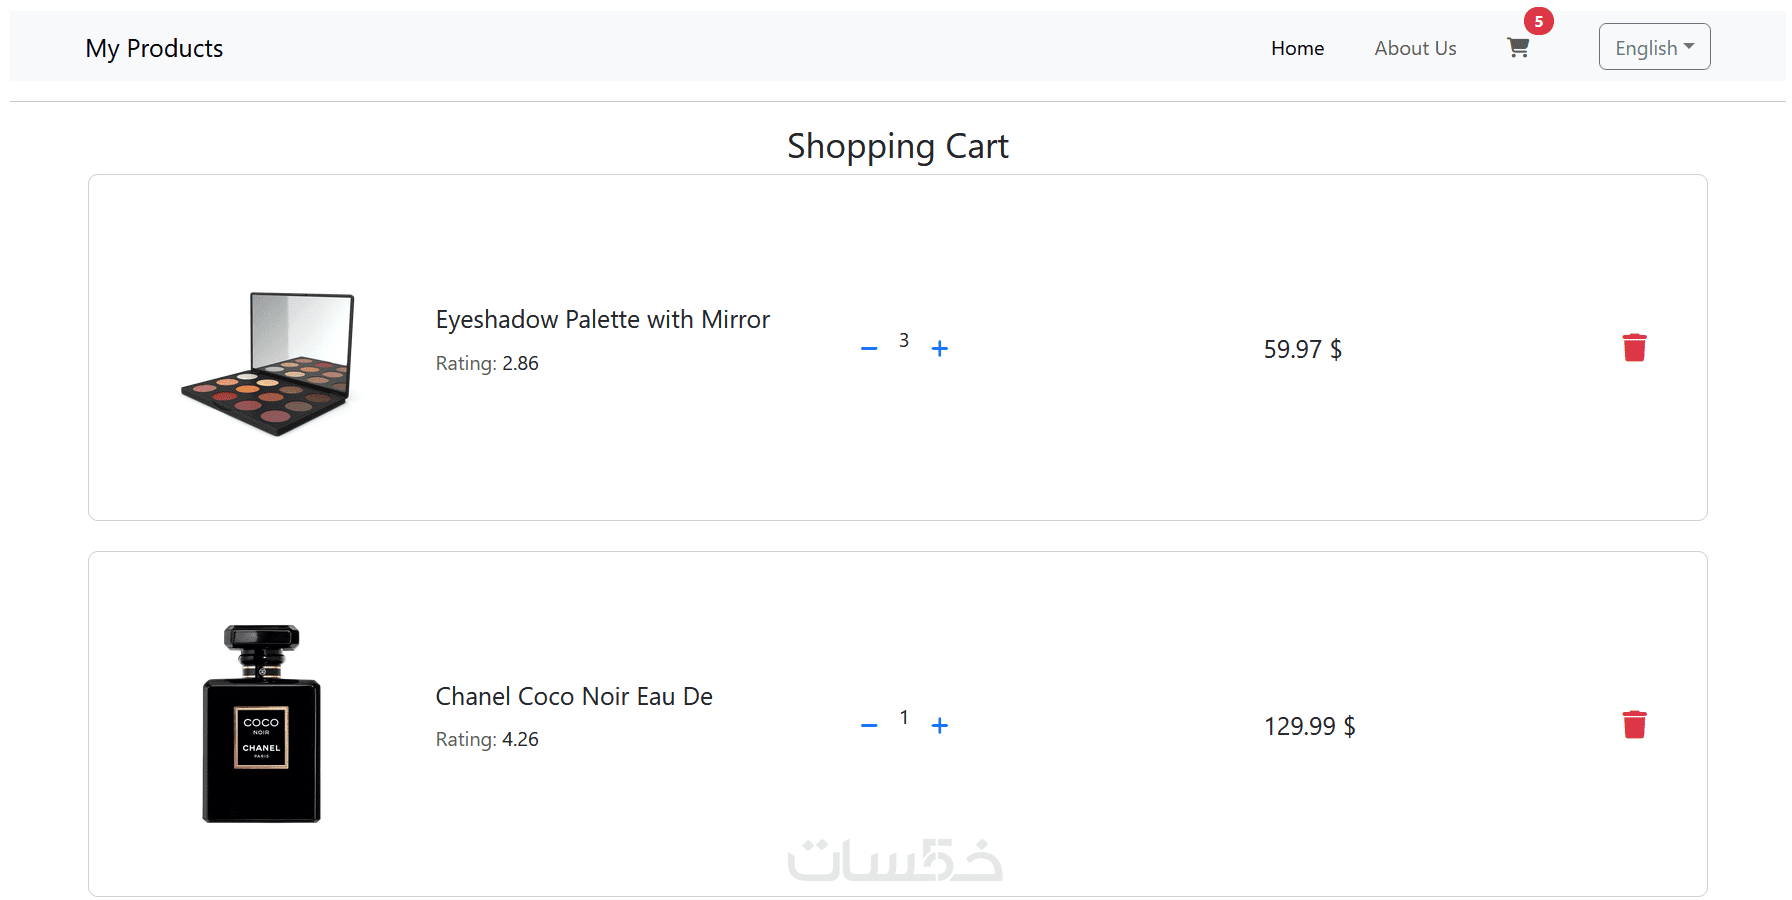
Task: Open the shopping cart icon in navbar
Action: point(1517,48)
